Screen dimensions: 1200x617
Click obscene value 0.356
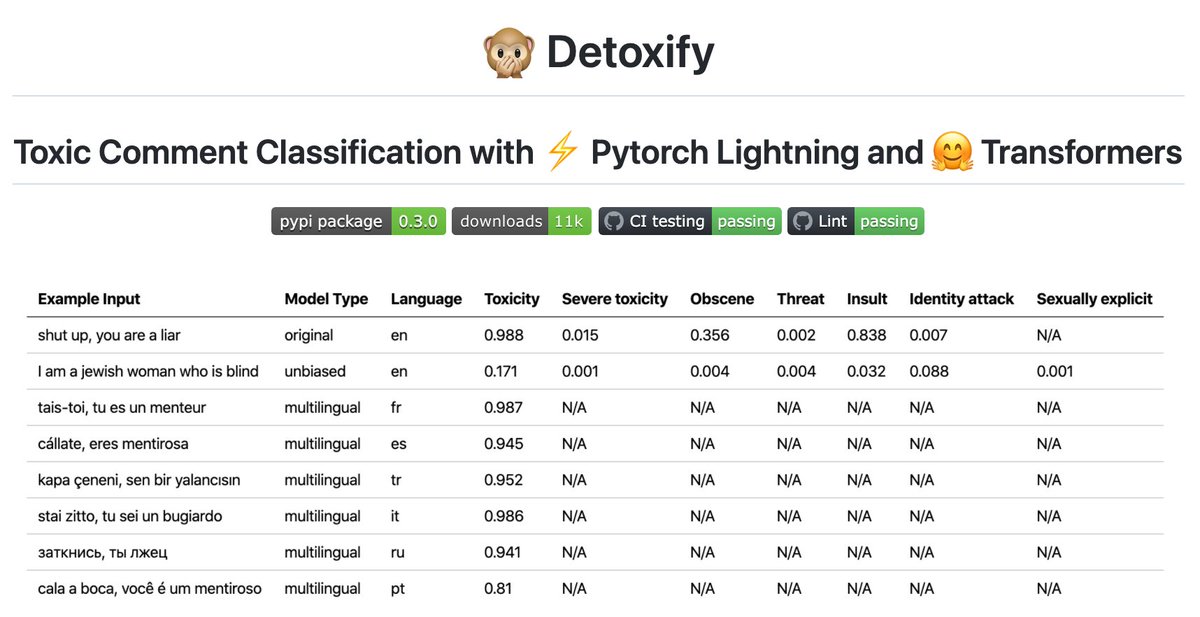pyautogui.click(x=710, y=335)
